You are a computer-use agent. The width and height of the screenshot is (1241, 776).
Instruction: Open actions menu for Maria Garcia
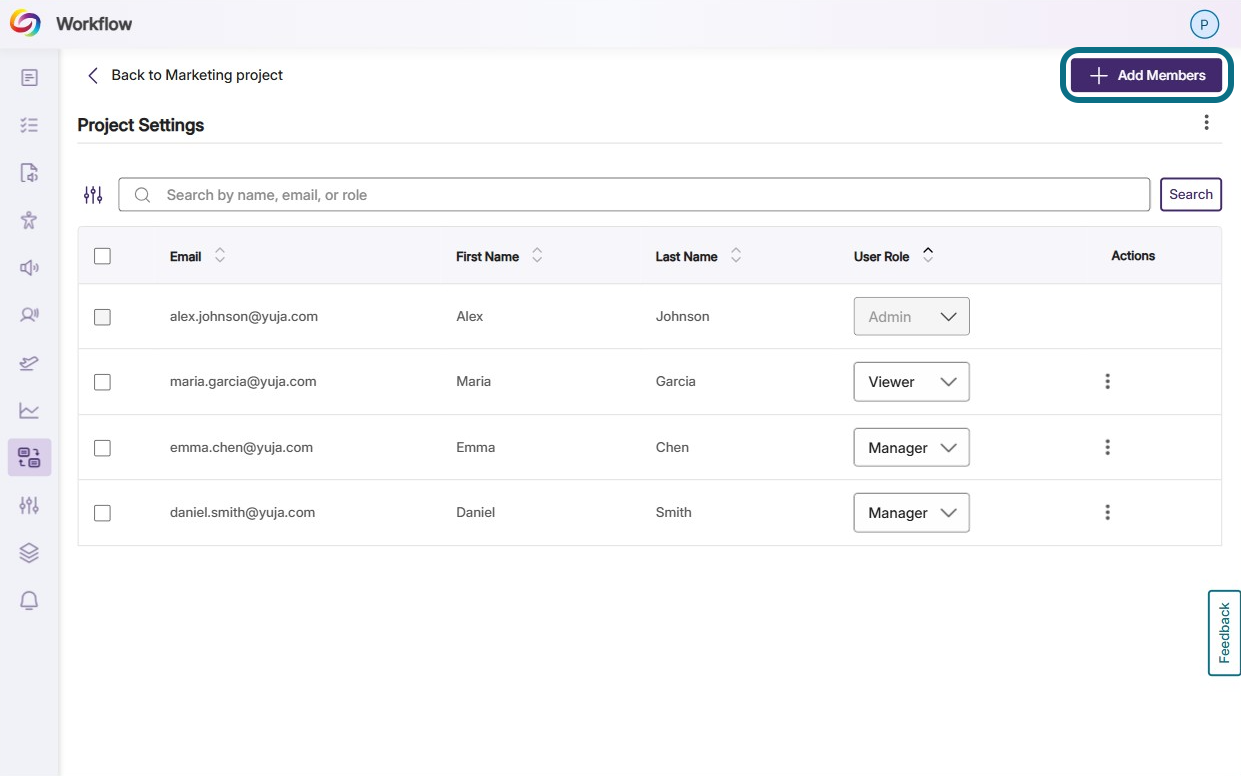[x=1107, y=381]
